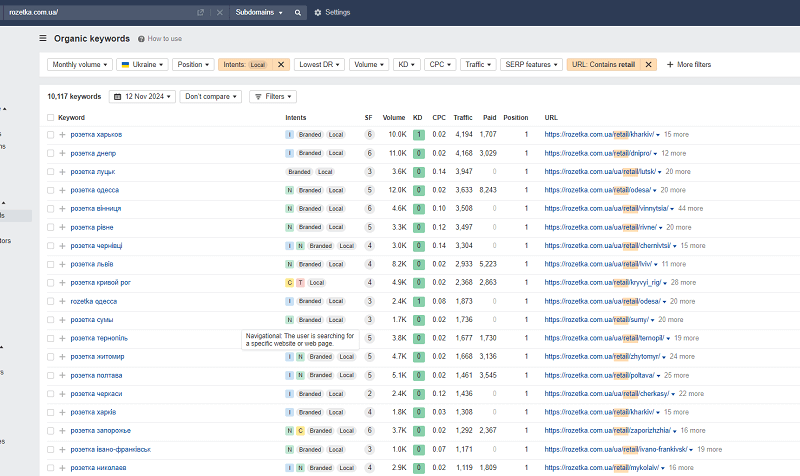Click plus icon next to розетка вінниця
The height and width of the screenshot is (476, 800).
pyautogui.click(x=62, y=209)
